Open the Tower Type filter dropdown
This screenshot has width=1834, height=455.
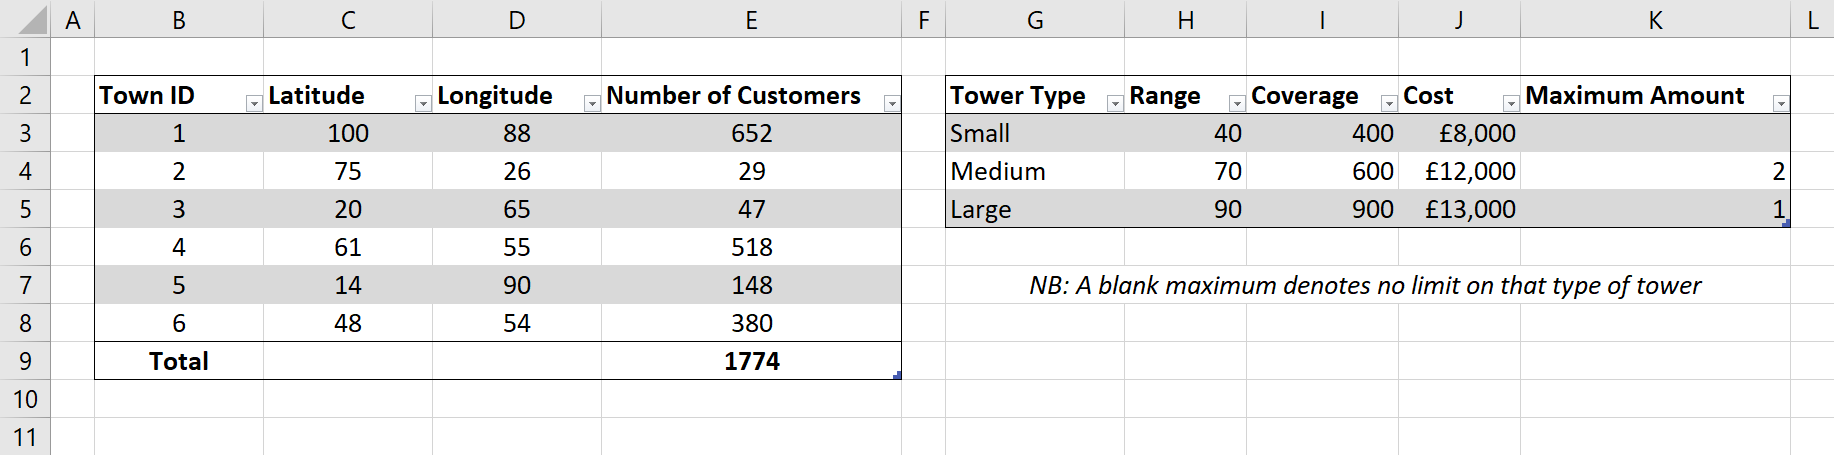click(1115, 103)
